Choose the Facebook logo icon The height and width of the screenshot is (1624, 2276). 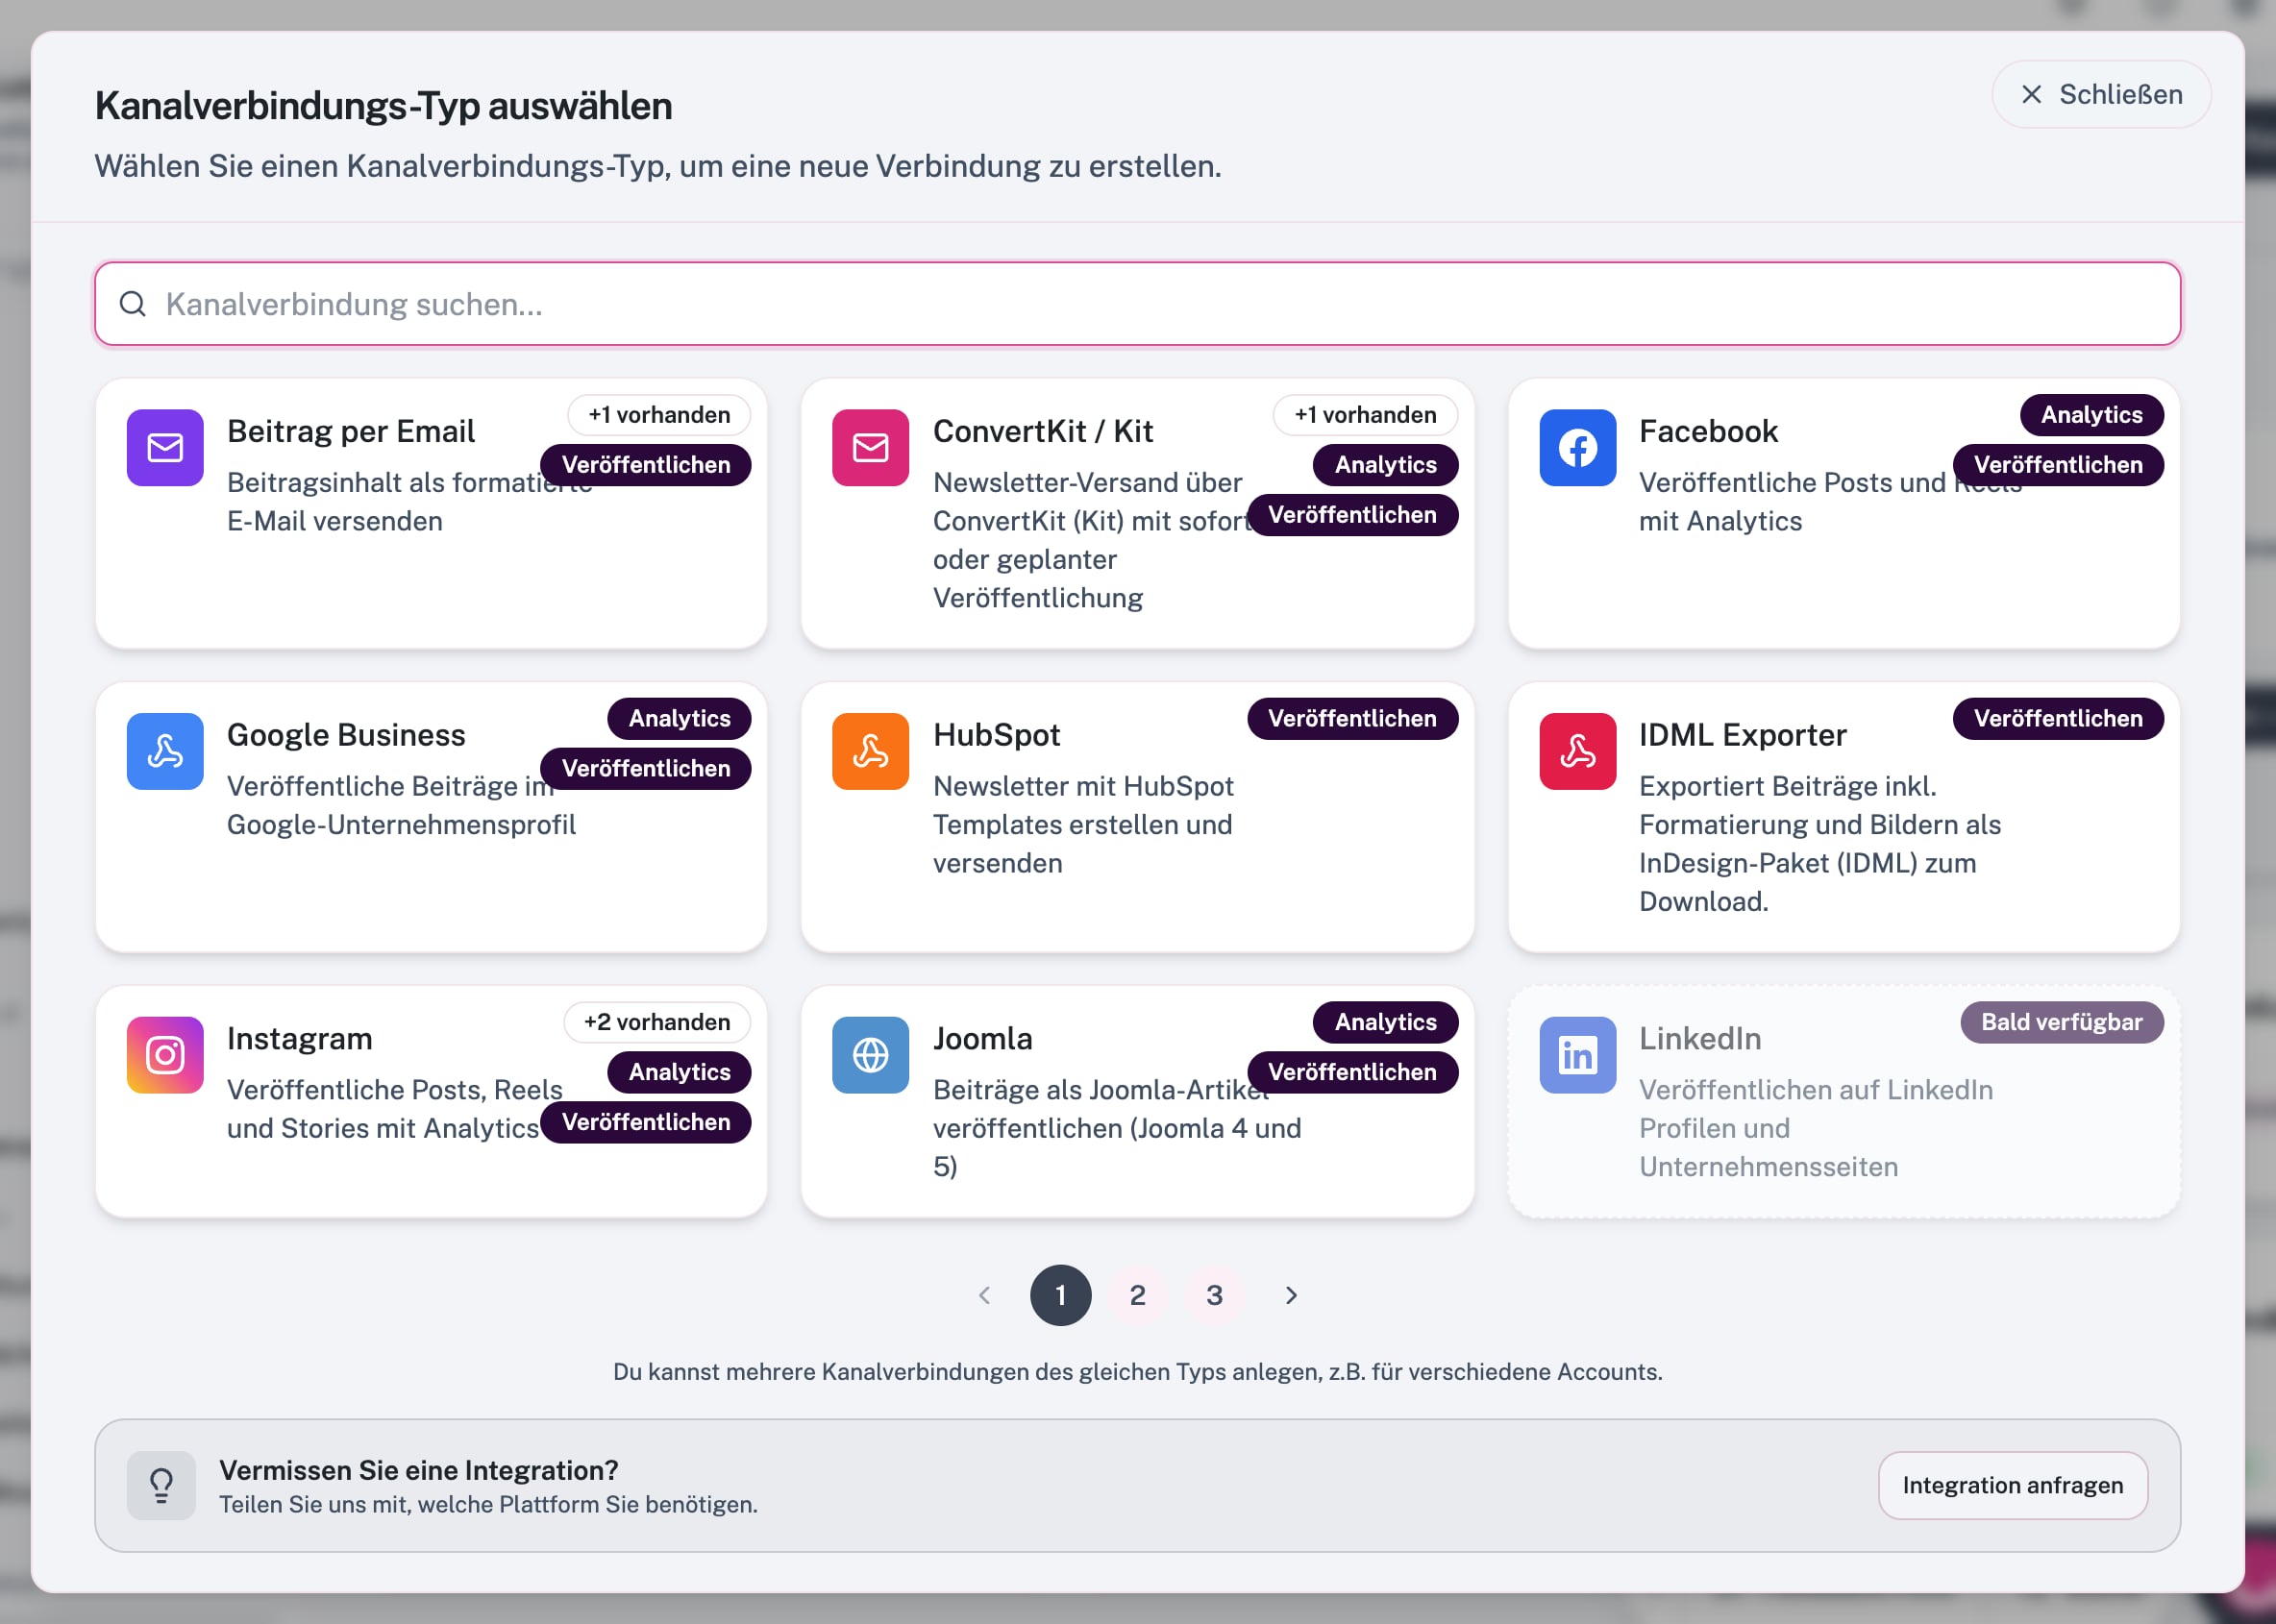[x=1577, y=447]
